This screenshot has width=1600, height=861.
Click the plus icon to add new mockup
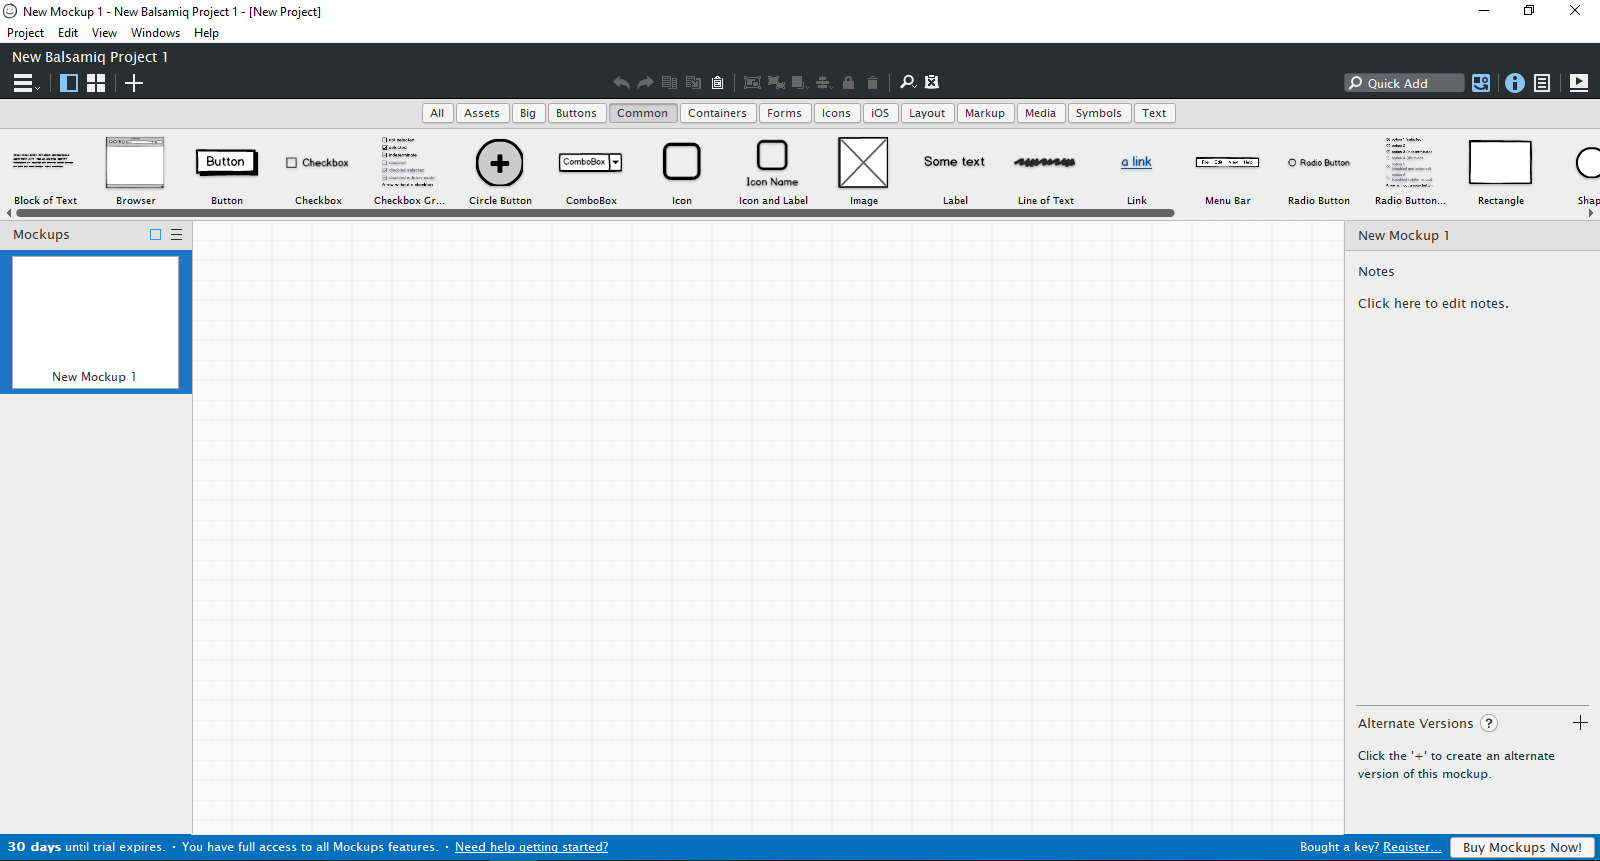(134, 83)
